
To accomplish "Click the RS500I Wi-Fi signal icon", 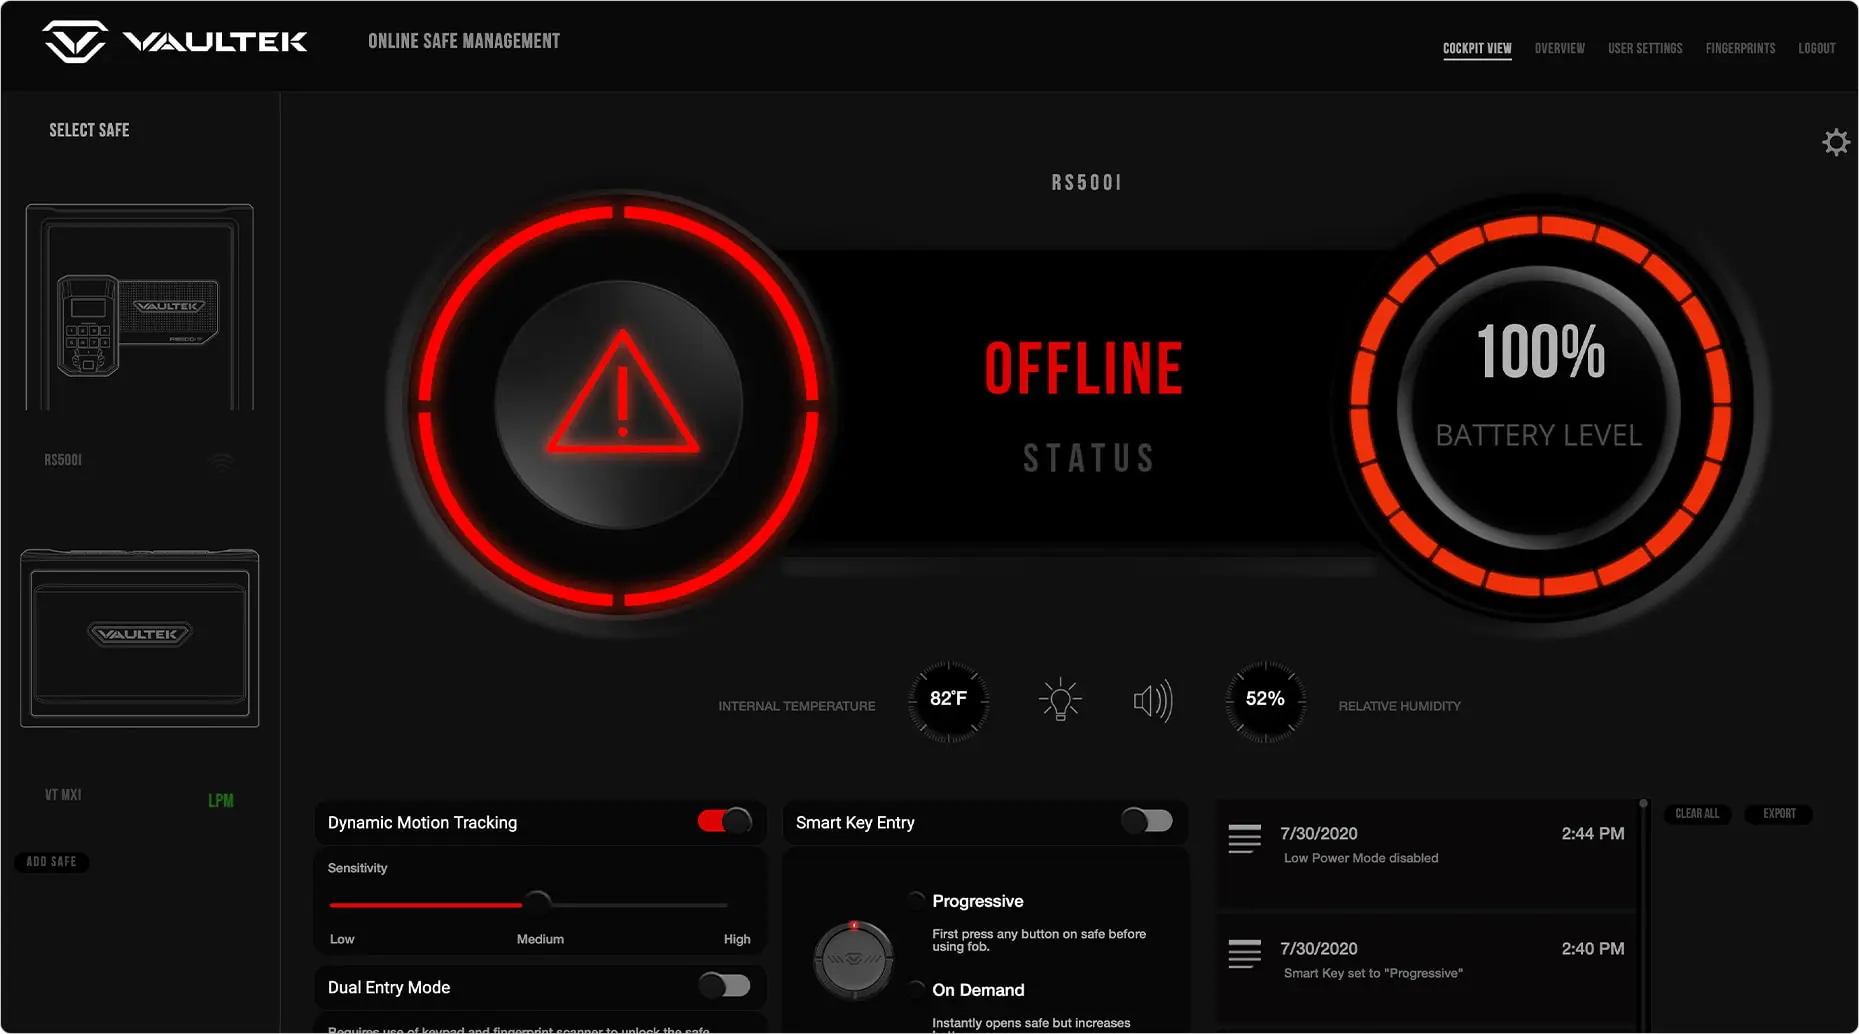I will click(x=221, y=461).
